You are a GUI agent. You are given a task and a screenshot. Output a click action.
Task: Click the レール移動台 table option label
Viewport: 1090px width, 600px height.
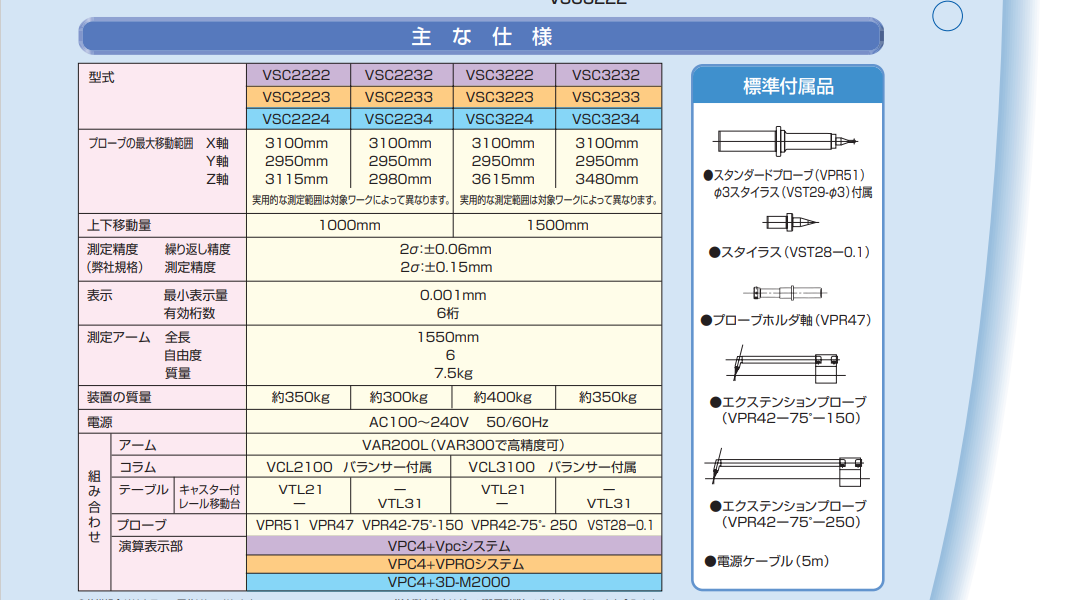tap(209, 504)
